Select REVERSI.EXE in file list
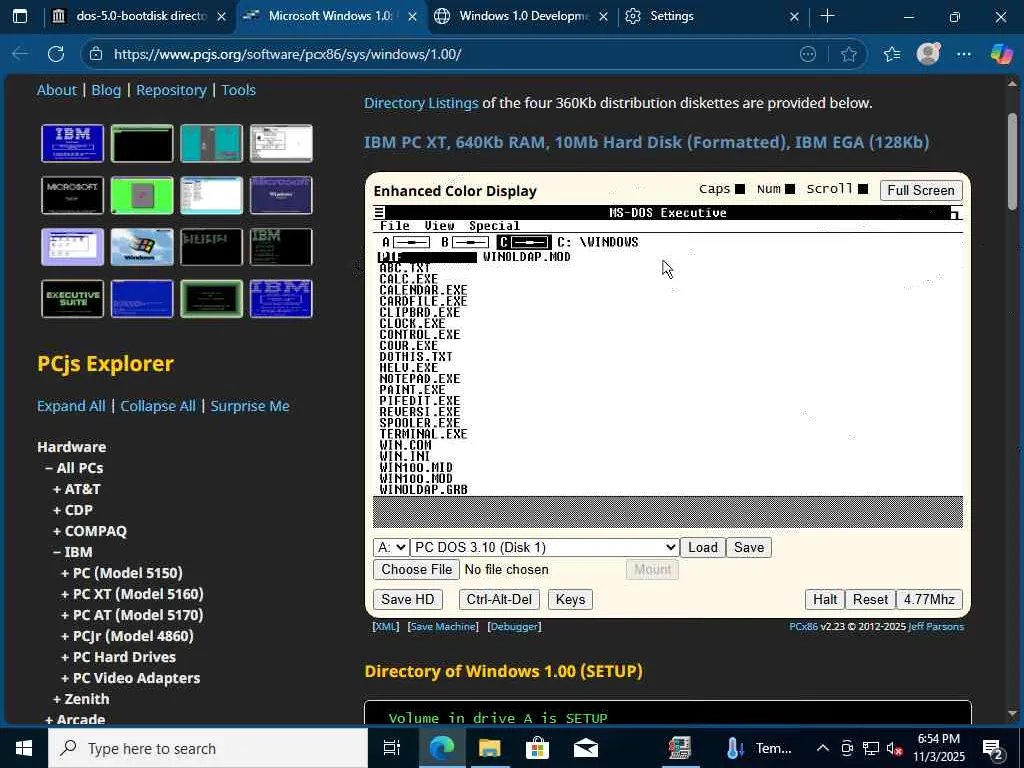This screenshot has height=768, width=1024. coord(420,412)
